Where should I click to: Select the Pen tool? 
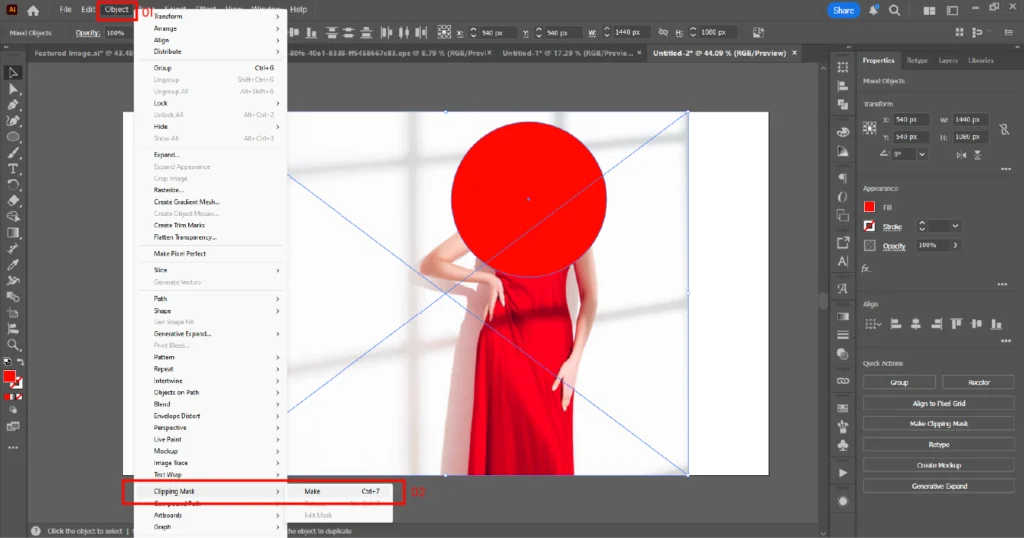(x=13, y=104)
